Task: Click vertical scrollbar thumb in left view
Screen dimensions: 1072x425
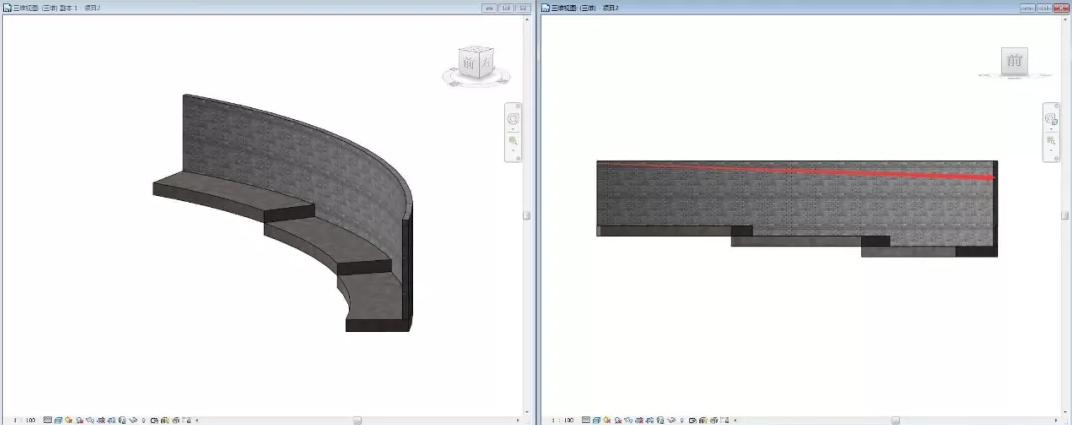Action: pos(527,215)
